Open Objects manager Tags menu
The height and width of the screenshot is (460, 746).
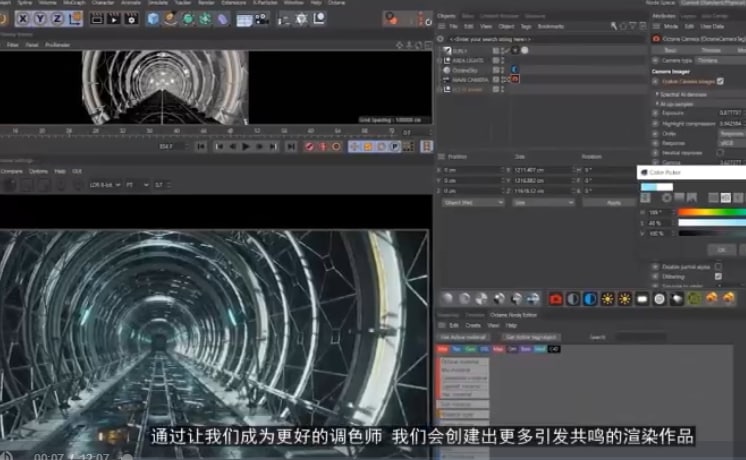[x=526, y=27]
